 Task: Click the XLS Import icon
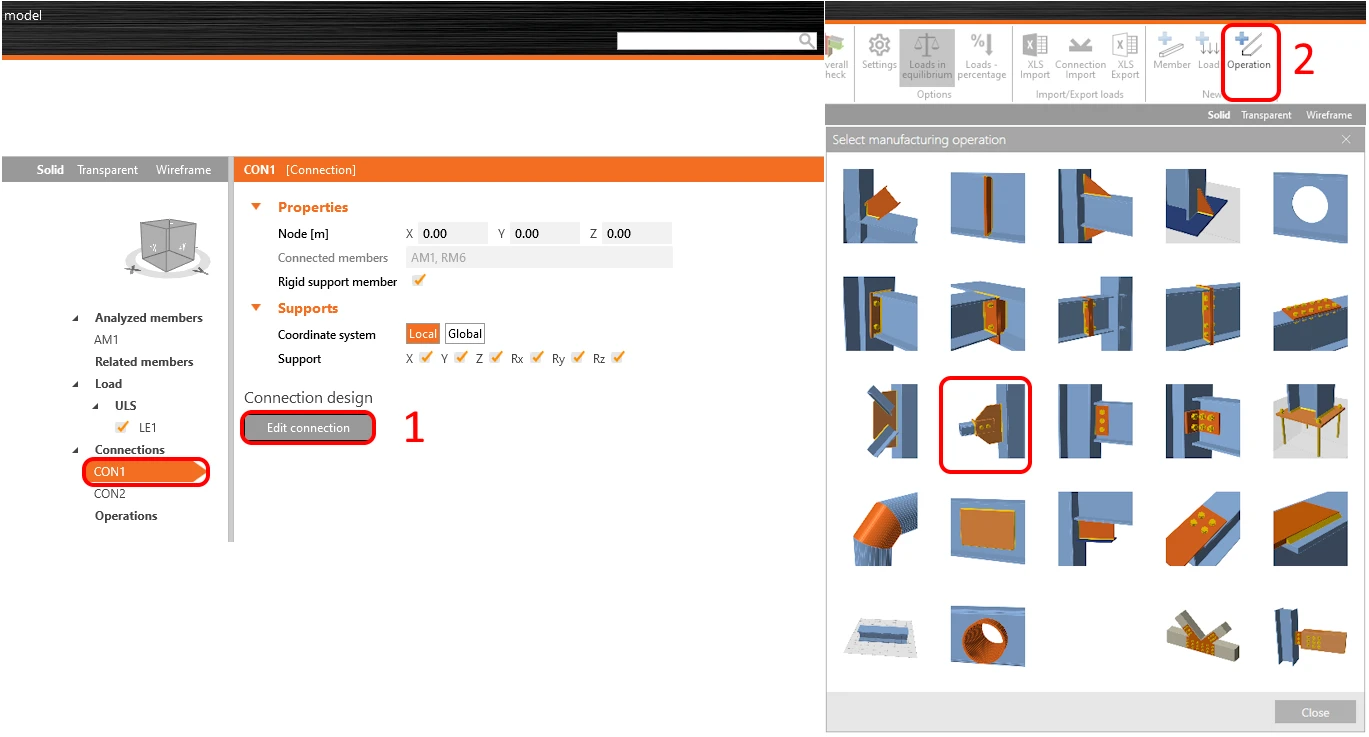[1035, 56]
